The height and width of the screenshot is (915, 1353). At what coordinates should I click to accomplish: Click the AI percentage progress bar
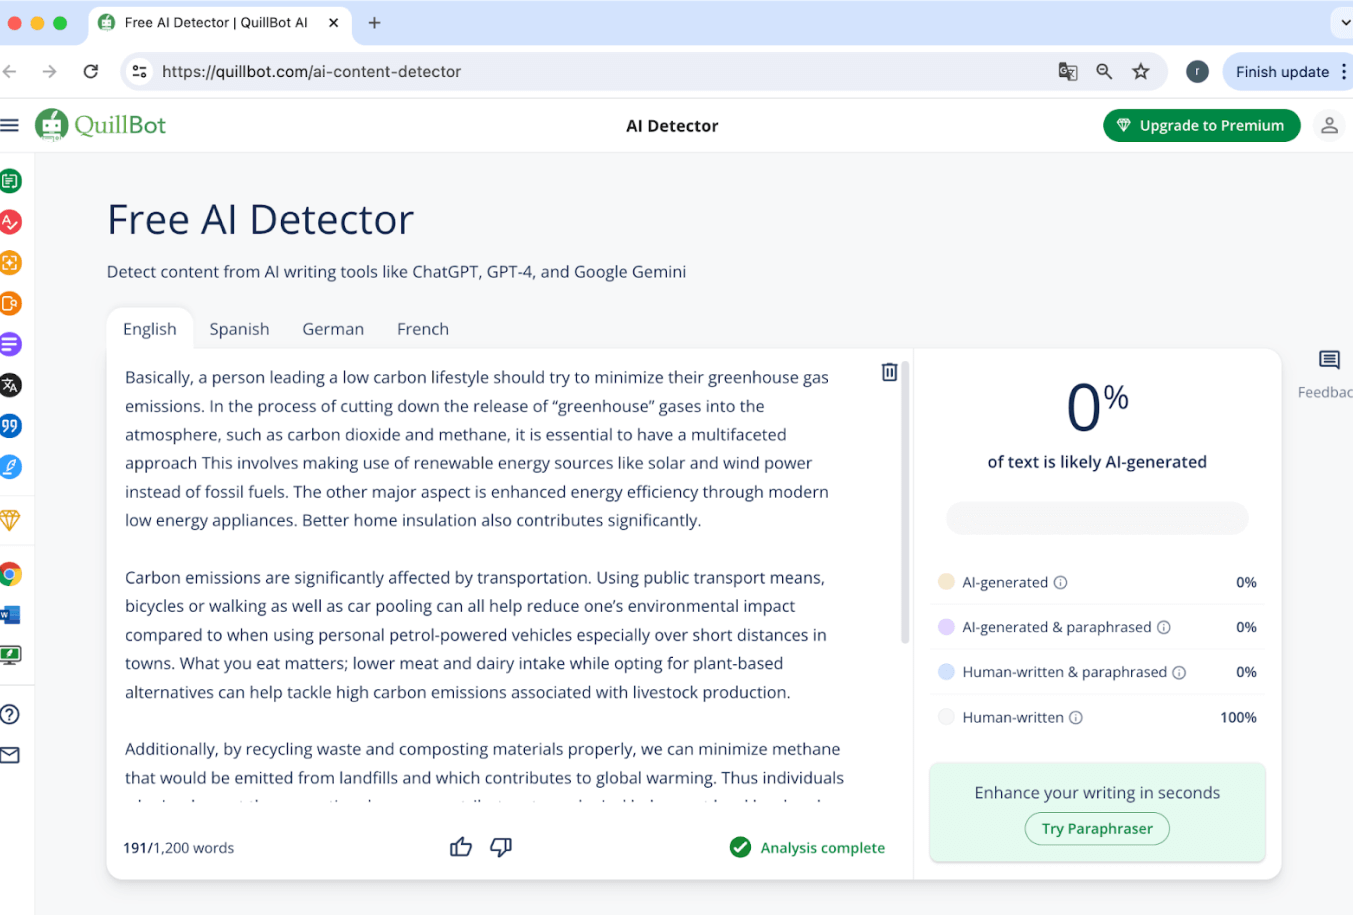(1097, 518)
